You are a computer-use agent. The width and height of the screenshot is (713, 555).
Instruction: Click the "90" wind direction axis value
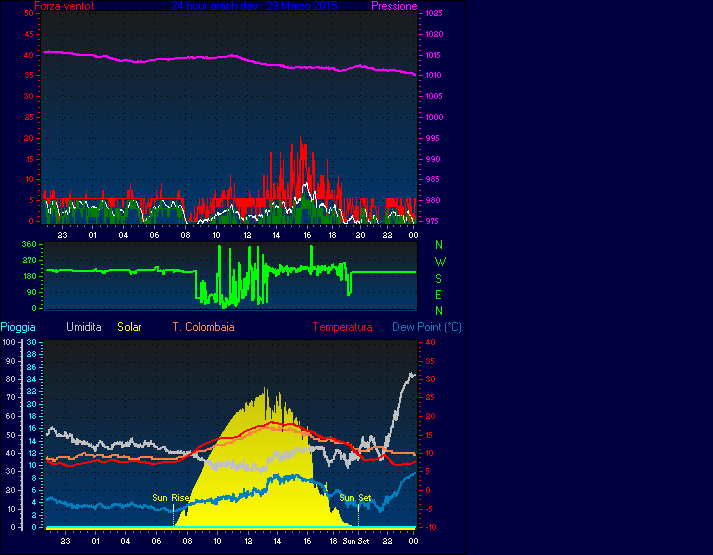pyautogui.click(x=32, y=292)
